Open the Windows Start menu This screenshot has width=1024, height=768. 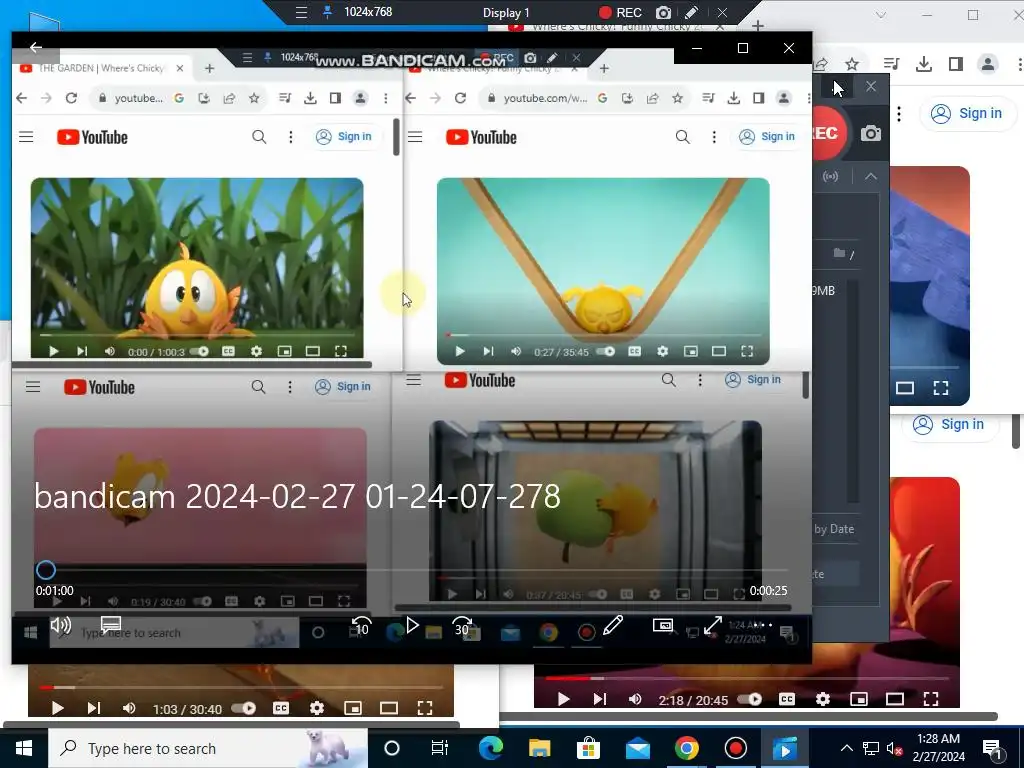[x=24, y=748]
